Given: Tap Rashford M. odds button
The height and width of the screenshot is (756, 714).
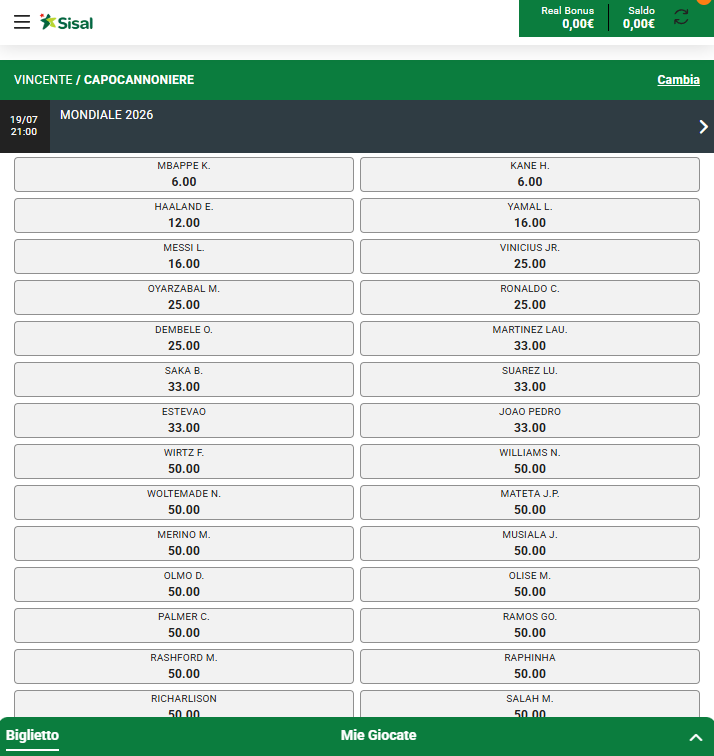Looking at the screenshot, I should (x=184, y=666).
